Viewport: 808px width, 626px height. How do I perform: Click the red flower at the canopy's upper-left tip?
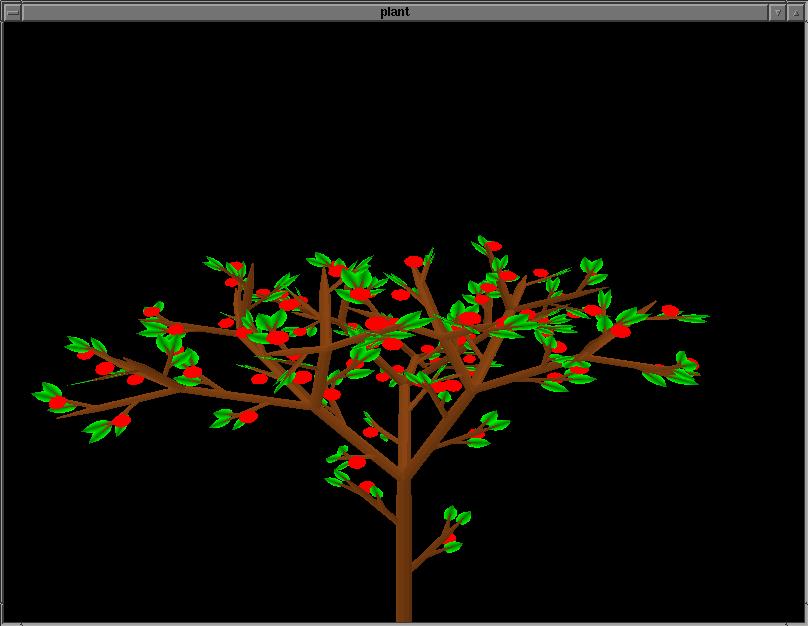[x=236, y=268]
